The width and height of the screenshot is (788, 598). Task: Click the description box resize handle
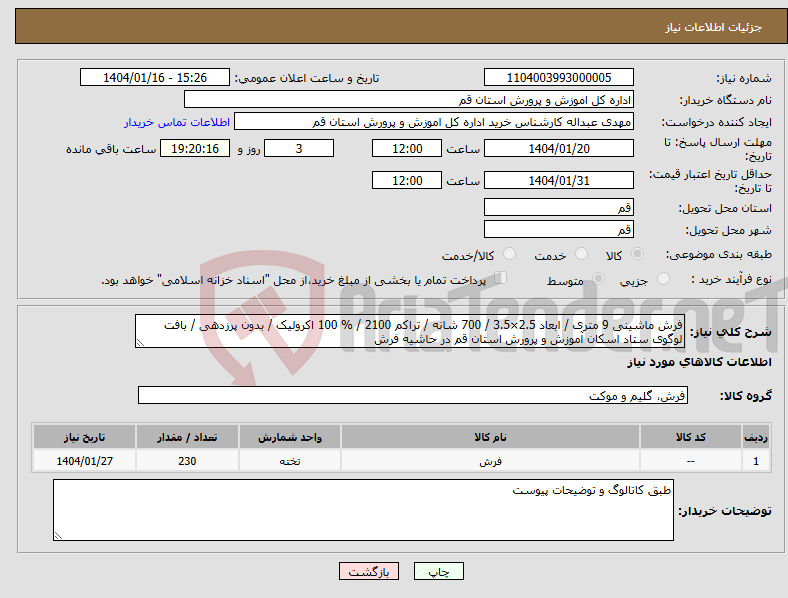pos(140,343)
